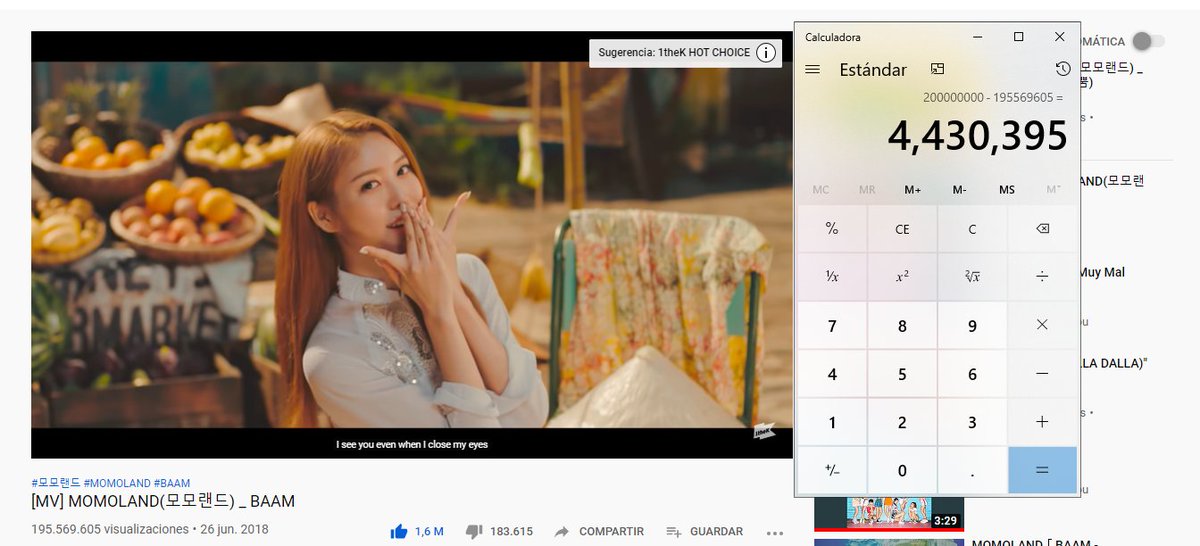Click the reciprocal 1/x key
This screenshot has height=546, width=1200.
click(x=832, y=276)
